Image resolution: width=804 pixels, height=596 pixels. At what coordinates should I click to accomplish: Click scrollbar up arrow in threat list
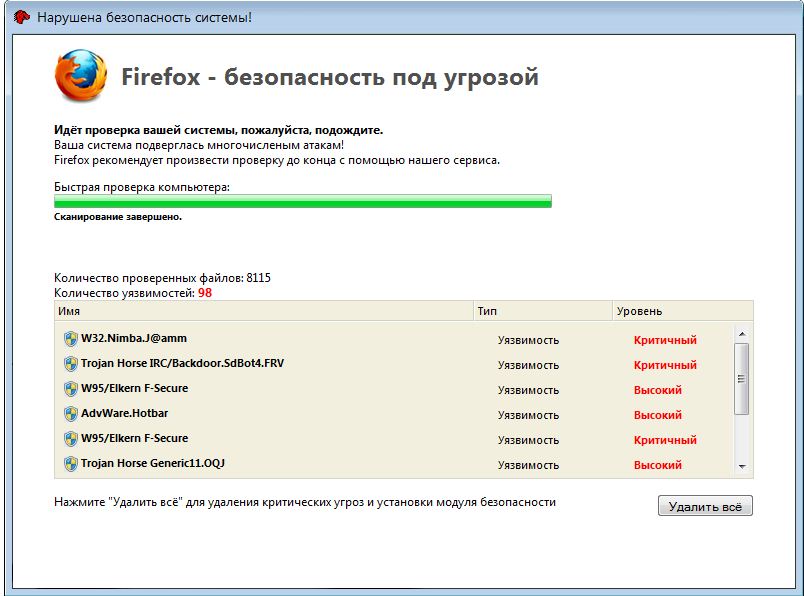[741, 334]
